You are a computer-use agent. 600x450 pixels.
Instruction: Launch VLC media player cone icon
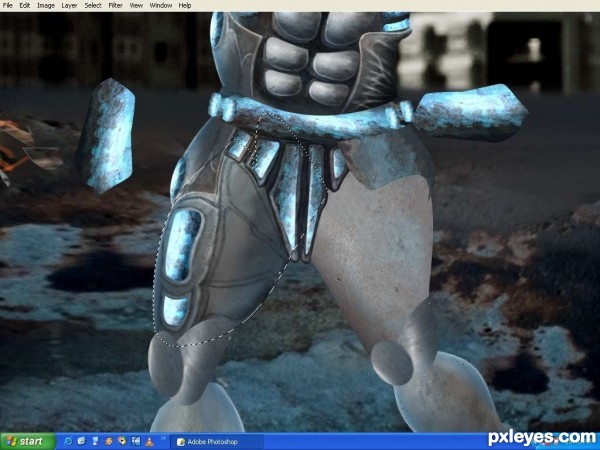click(x=149, y=442)
